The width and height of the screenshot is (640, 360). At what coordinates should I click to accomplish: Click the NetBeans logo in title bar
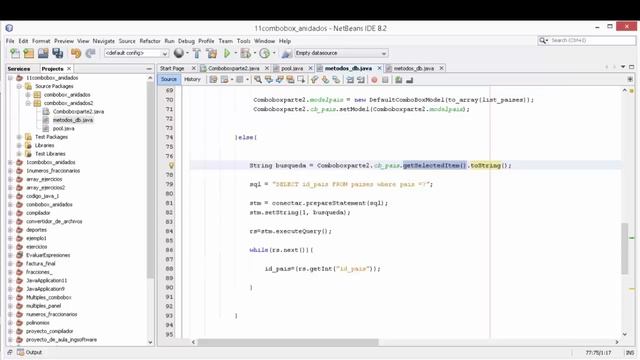pos(9,28)
